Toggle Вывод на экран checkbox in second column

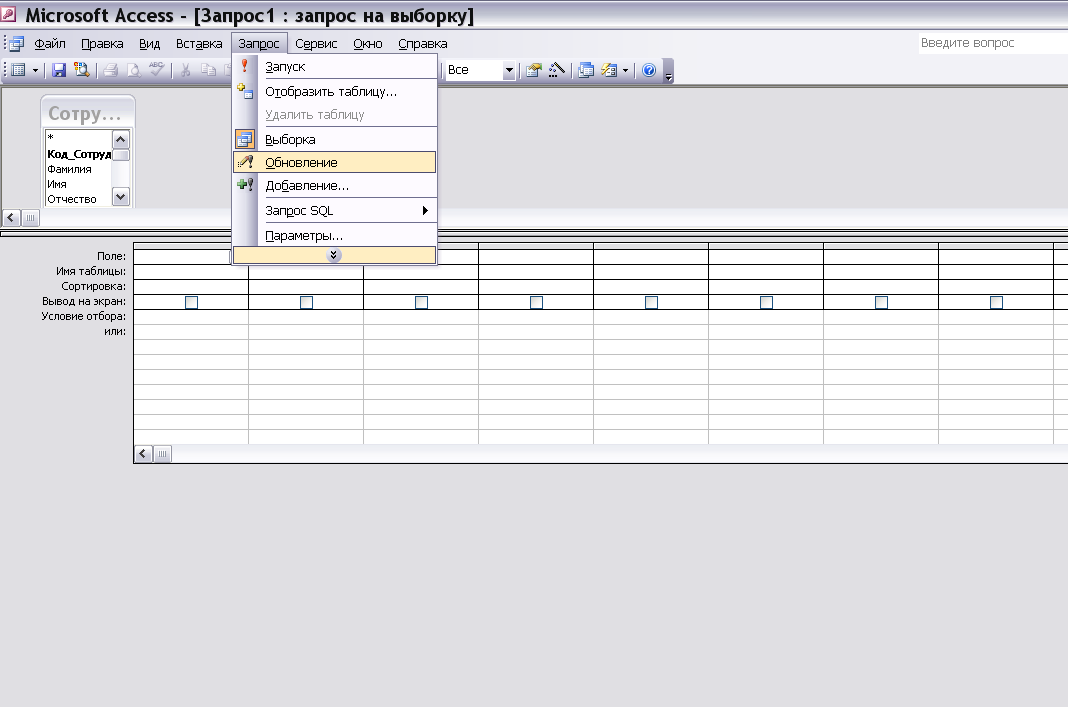tap(307, 302)
